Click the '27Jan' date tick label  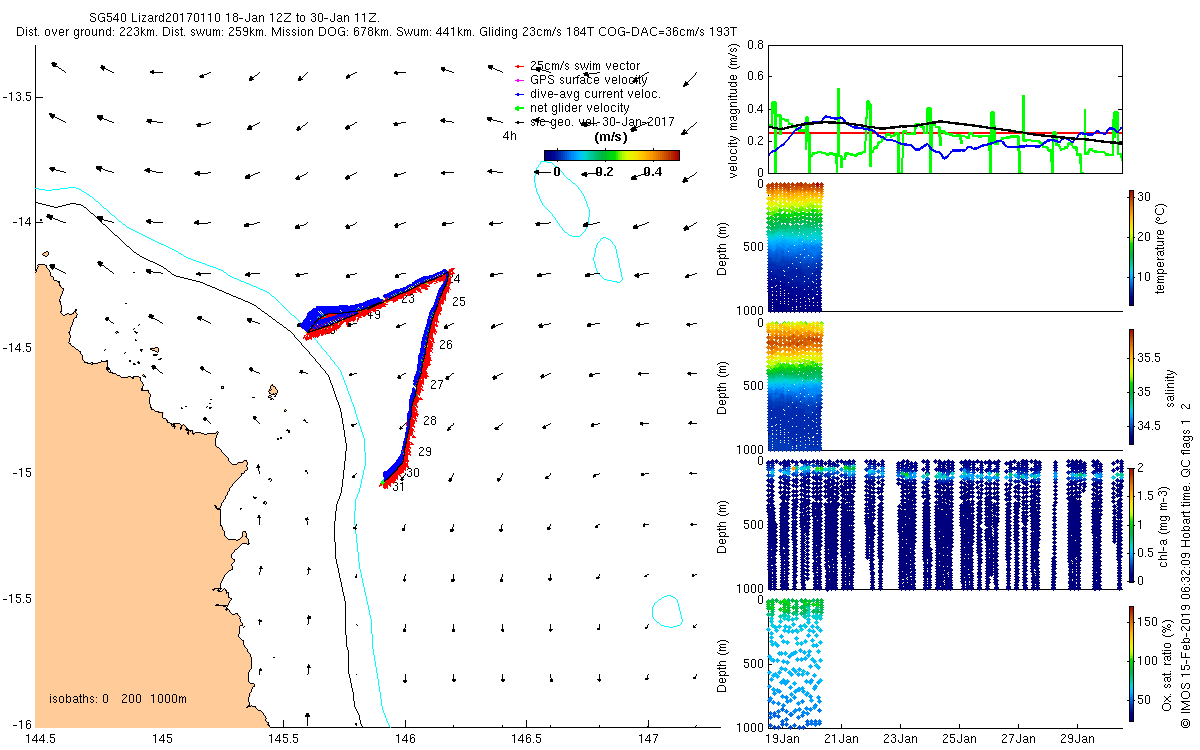click(x=1018, y=739)
